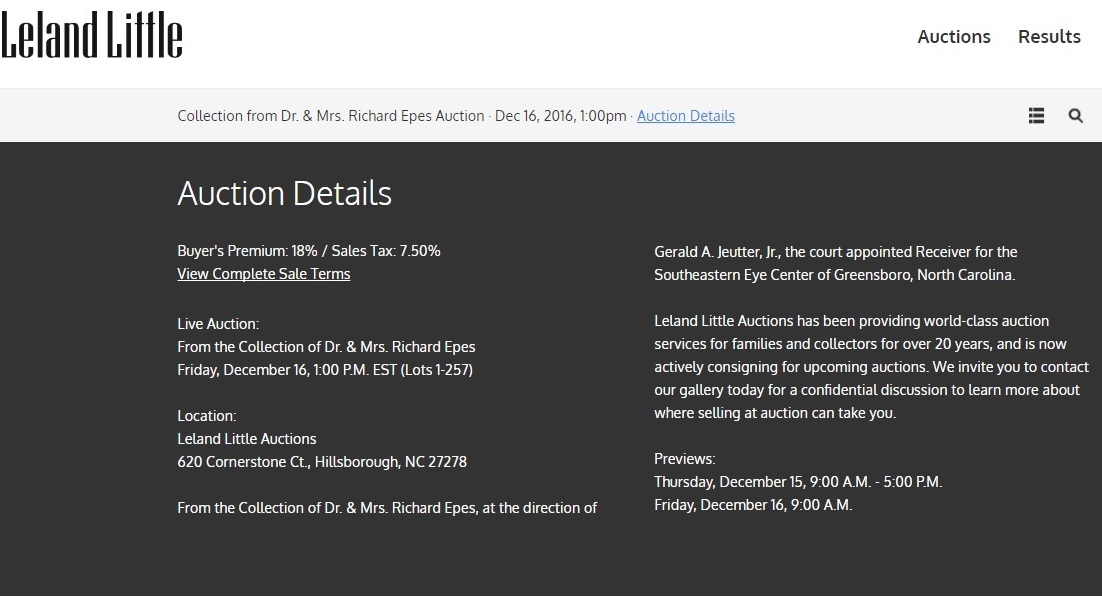Click the 'Leland Little Auctions has been providing' line
The height and width of the screenshot is (616, 1102).
(852, 321)
